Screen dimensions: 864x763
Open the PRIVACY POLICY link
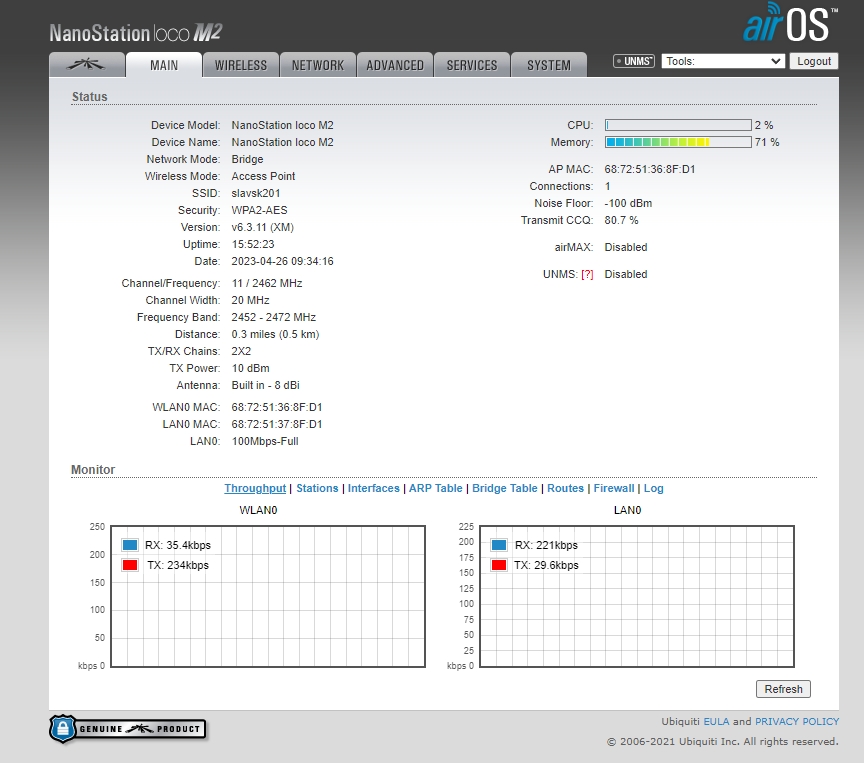(x=797, y=722)
